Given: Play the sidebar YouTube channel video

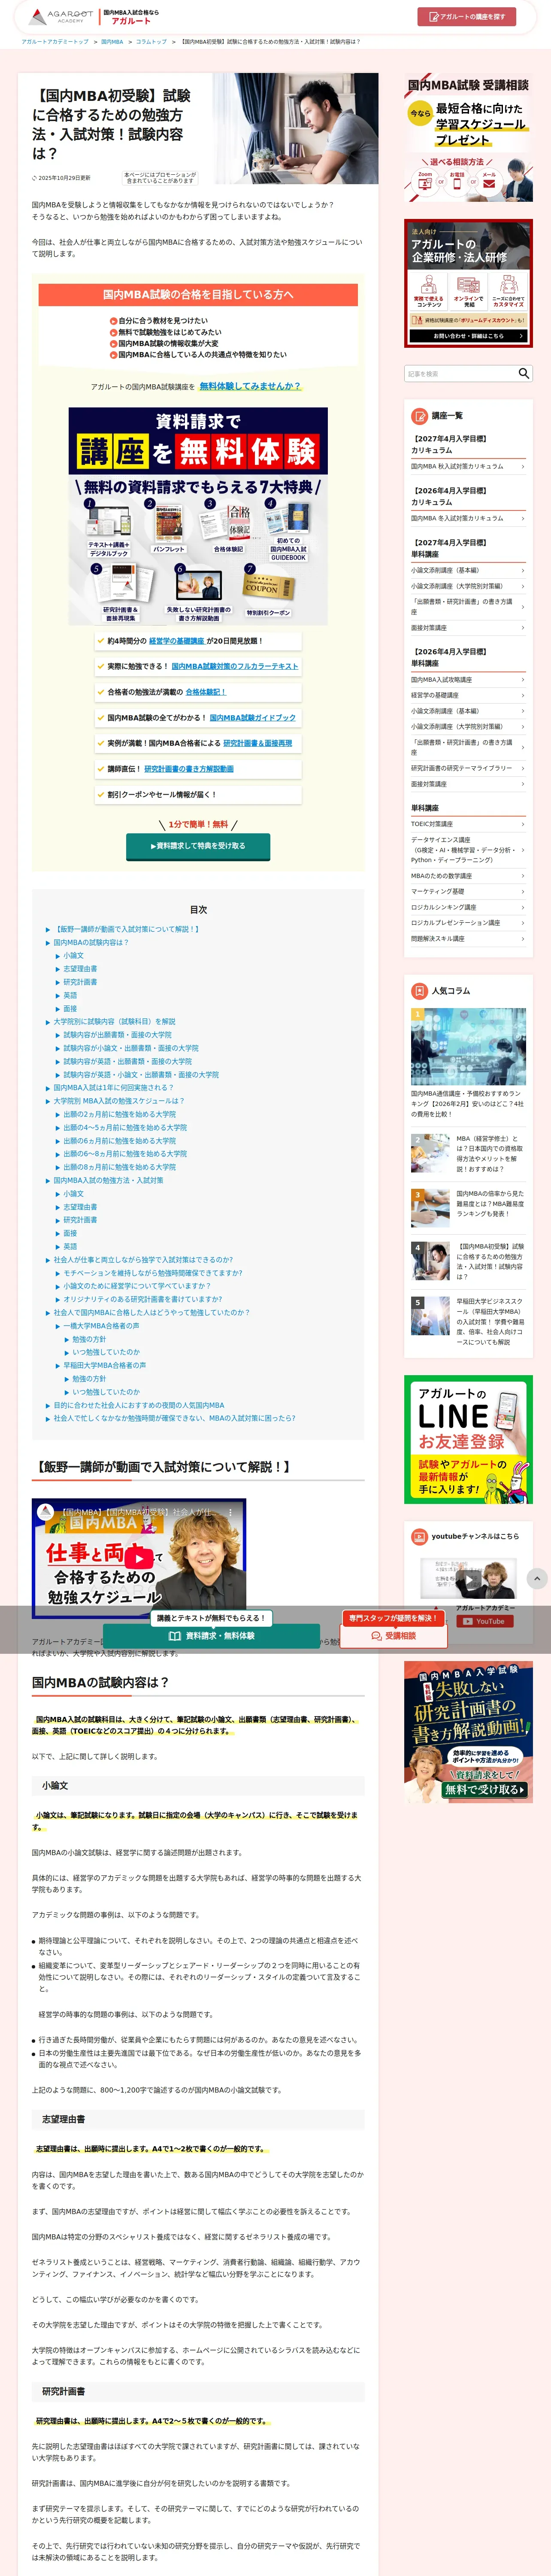Looking at the screenshot, I should (x=468, y=1581).
